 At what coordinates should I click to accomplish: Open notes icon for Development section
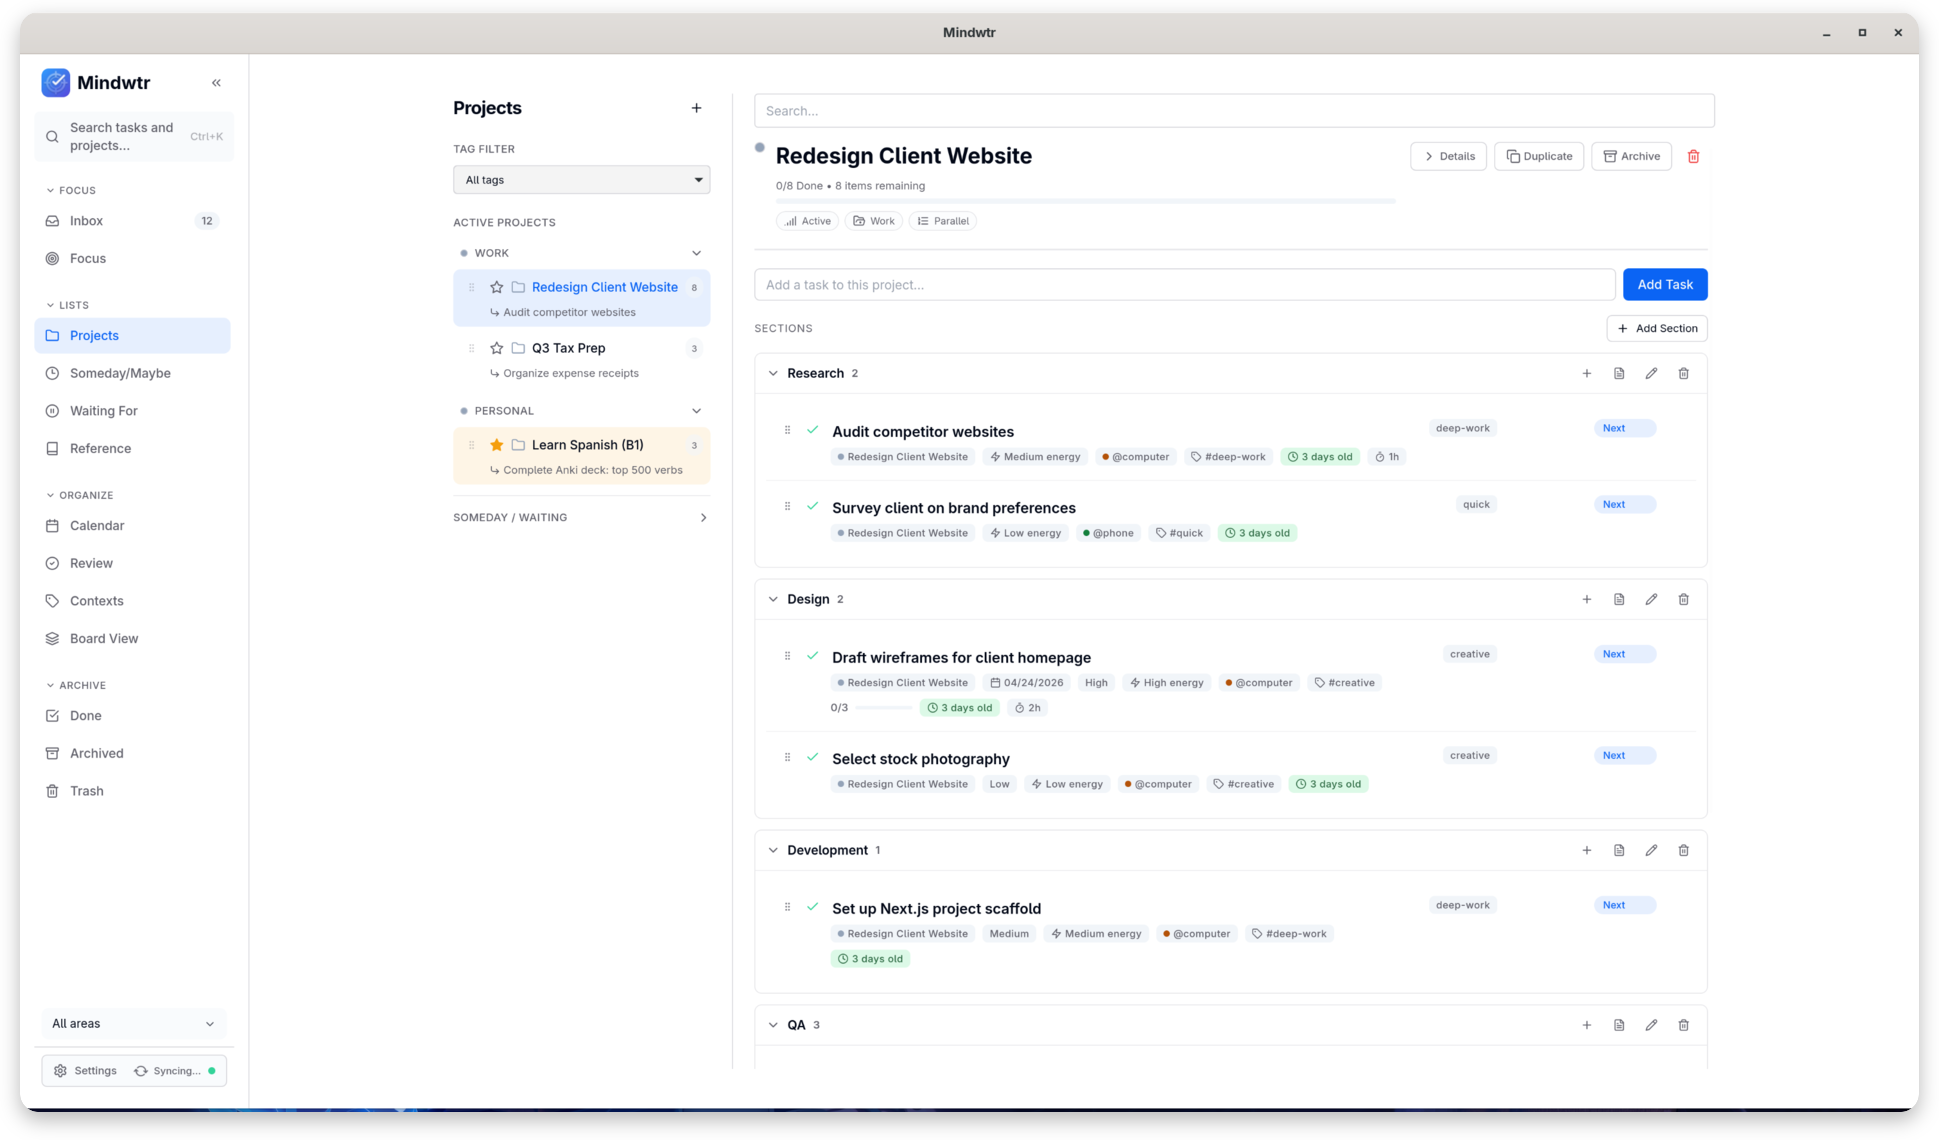coord(1619,850)
